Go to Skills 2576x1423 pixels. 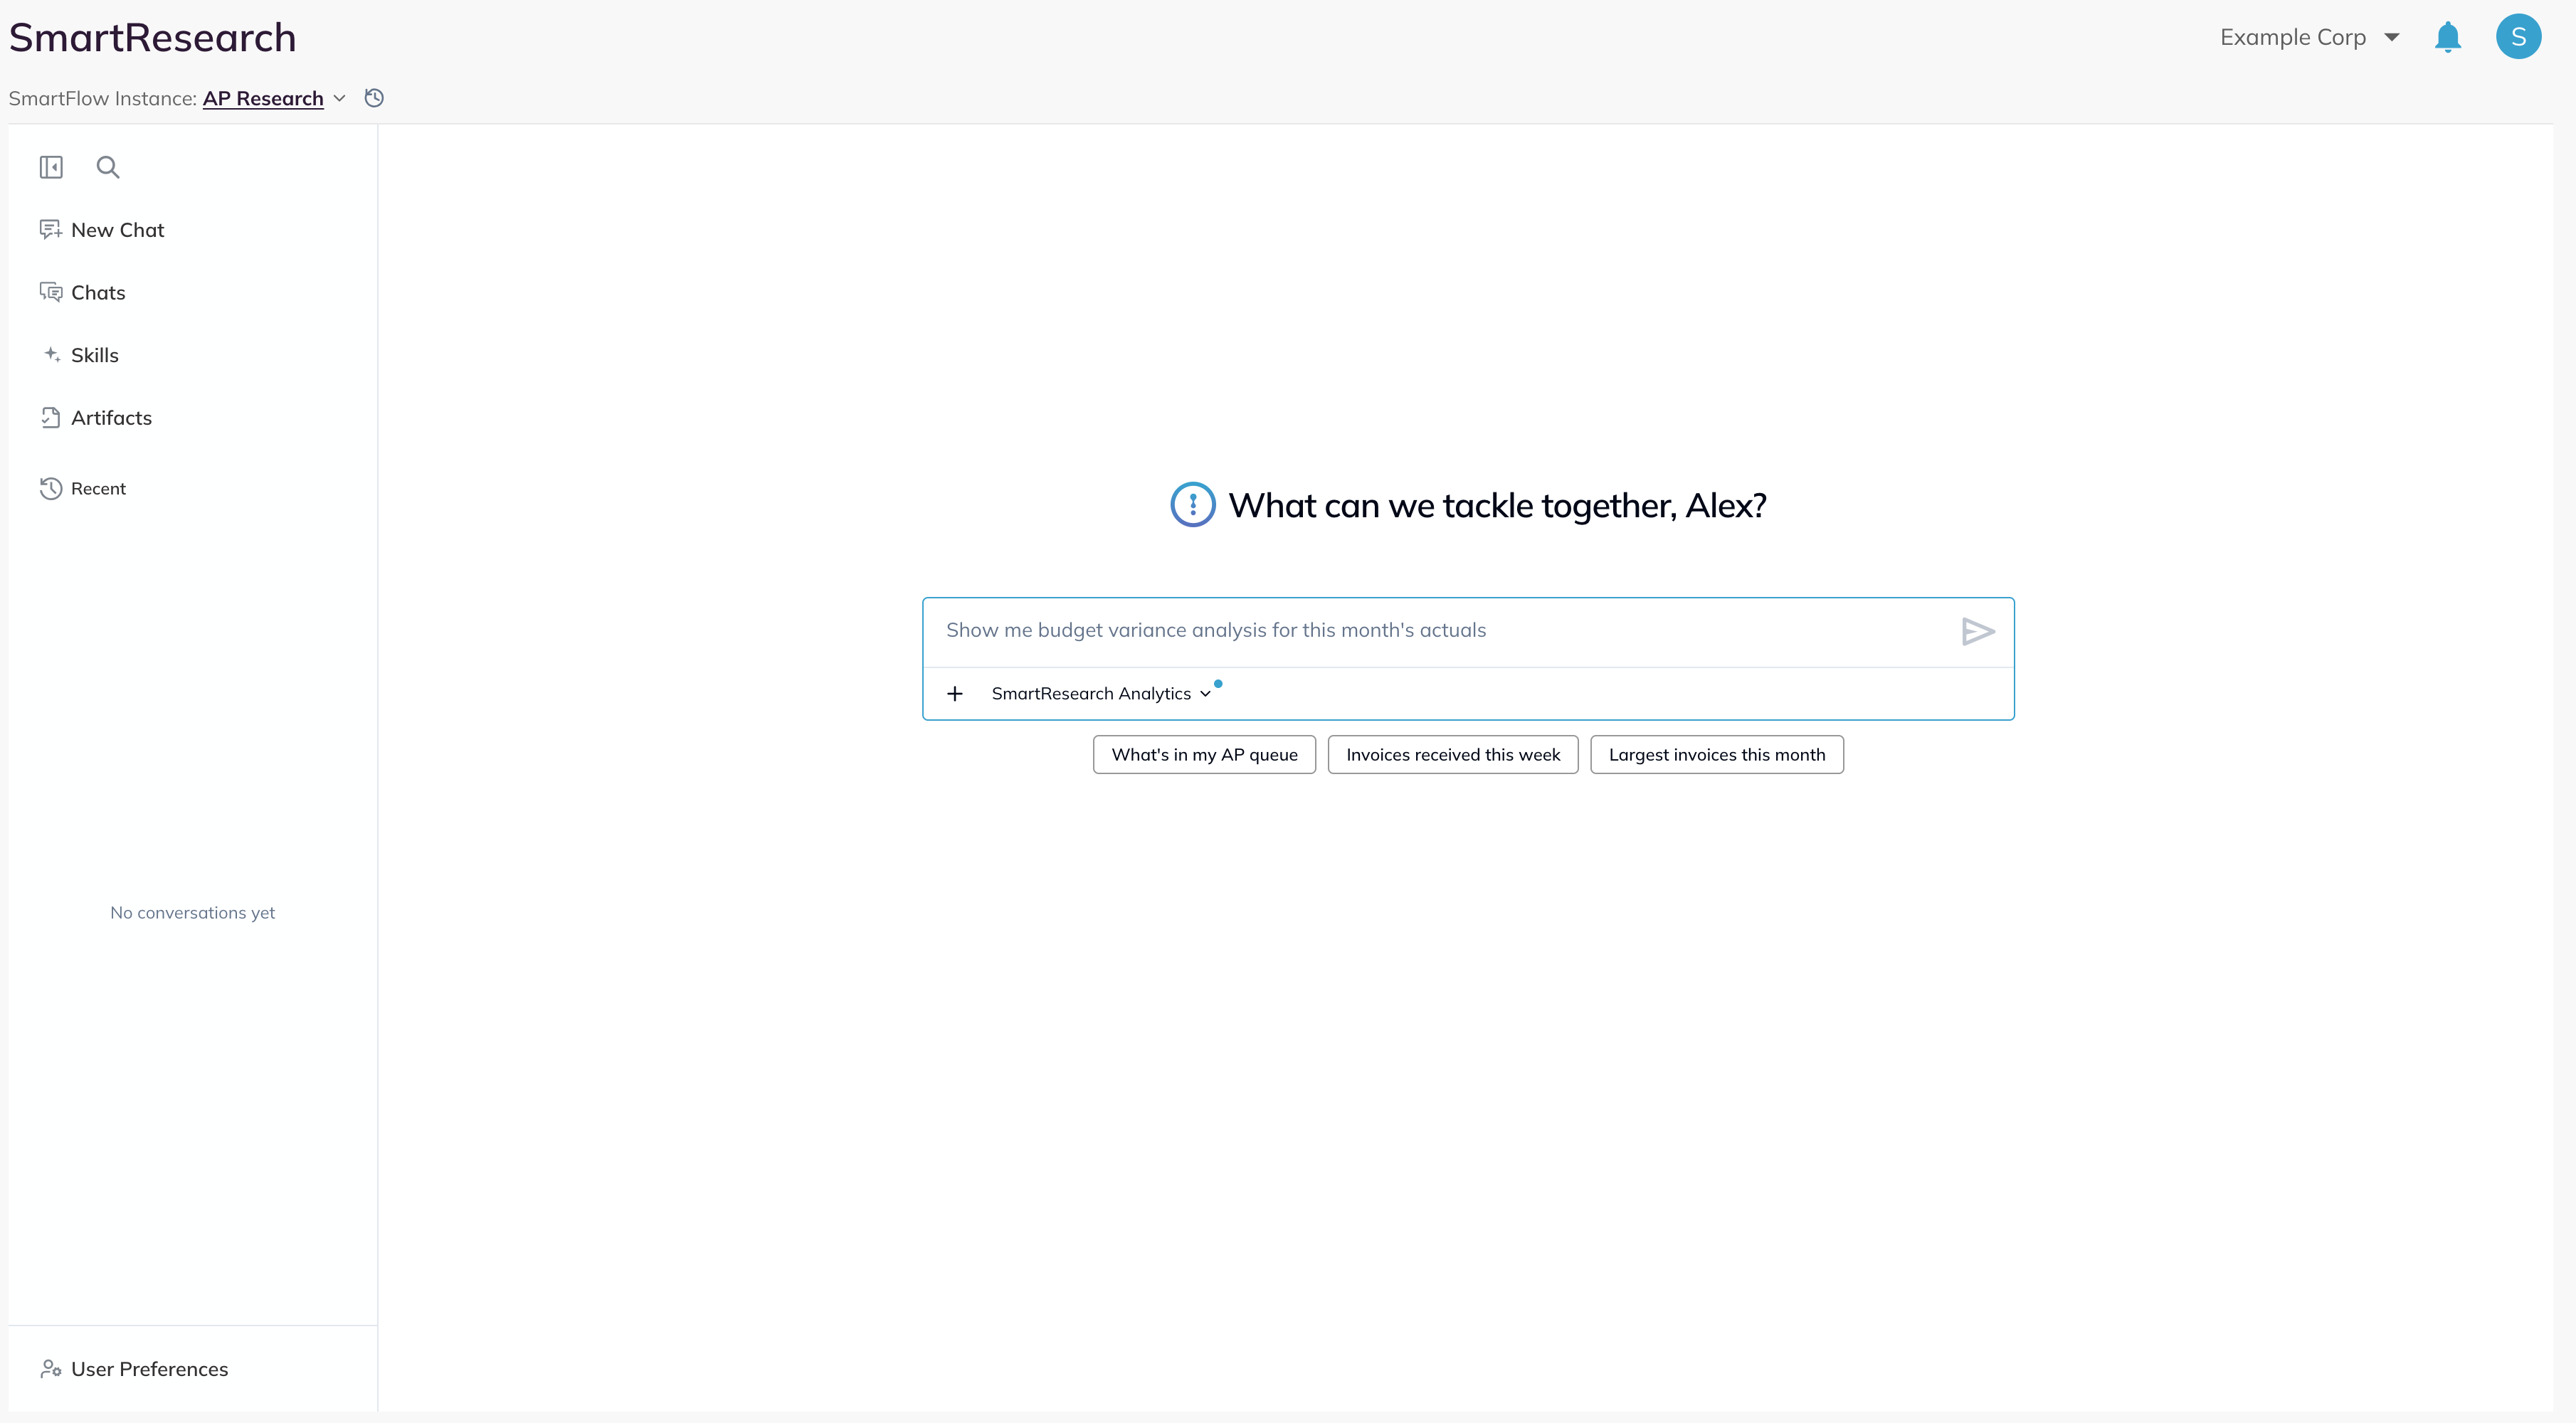tap(79, 355)
